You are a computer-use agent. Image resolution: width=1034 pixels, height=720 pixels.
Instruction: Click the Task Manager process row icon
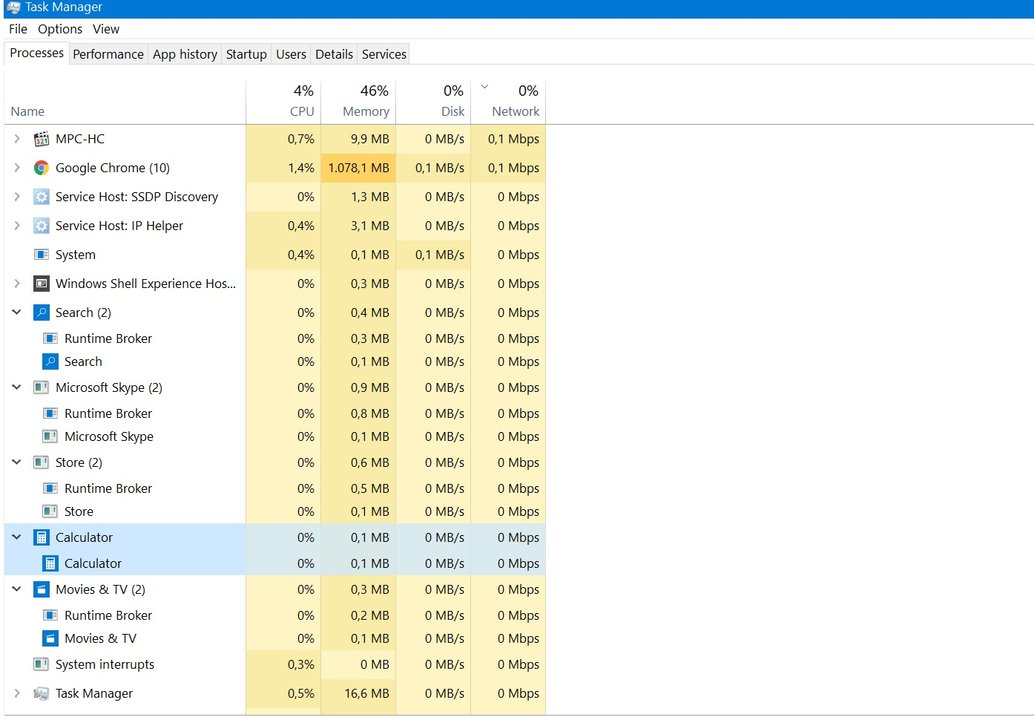coord(41,694)
